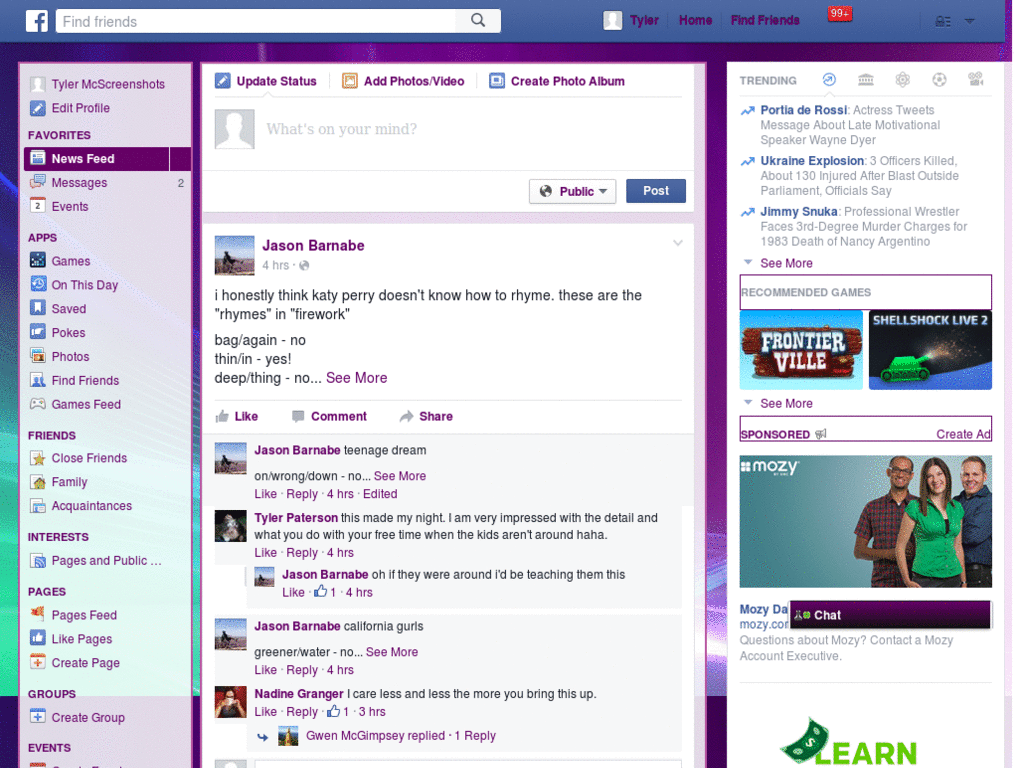Switch to Add Photos/Video tab

pos(404,81)
